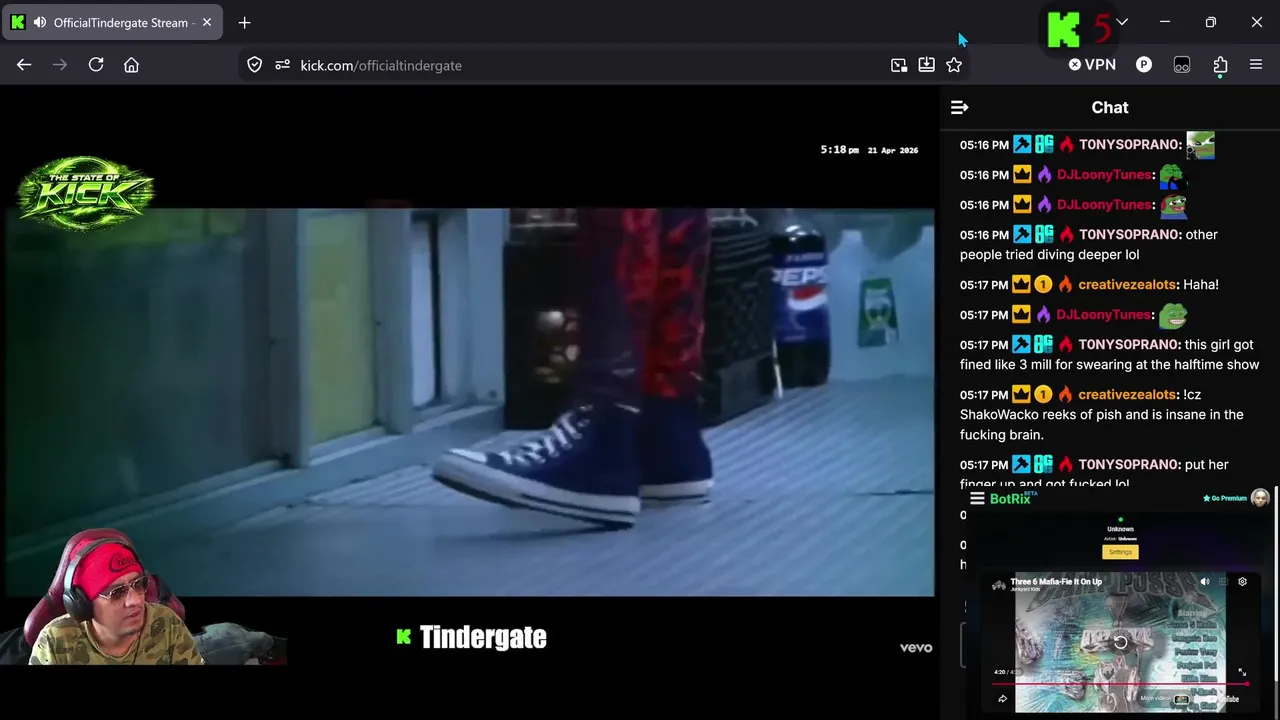This screenshot has width=1280, height=720.
Task: Open creativezealots on '!cz ShakoWacko' message
Action: (x=1128, y=394)
